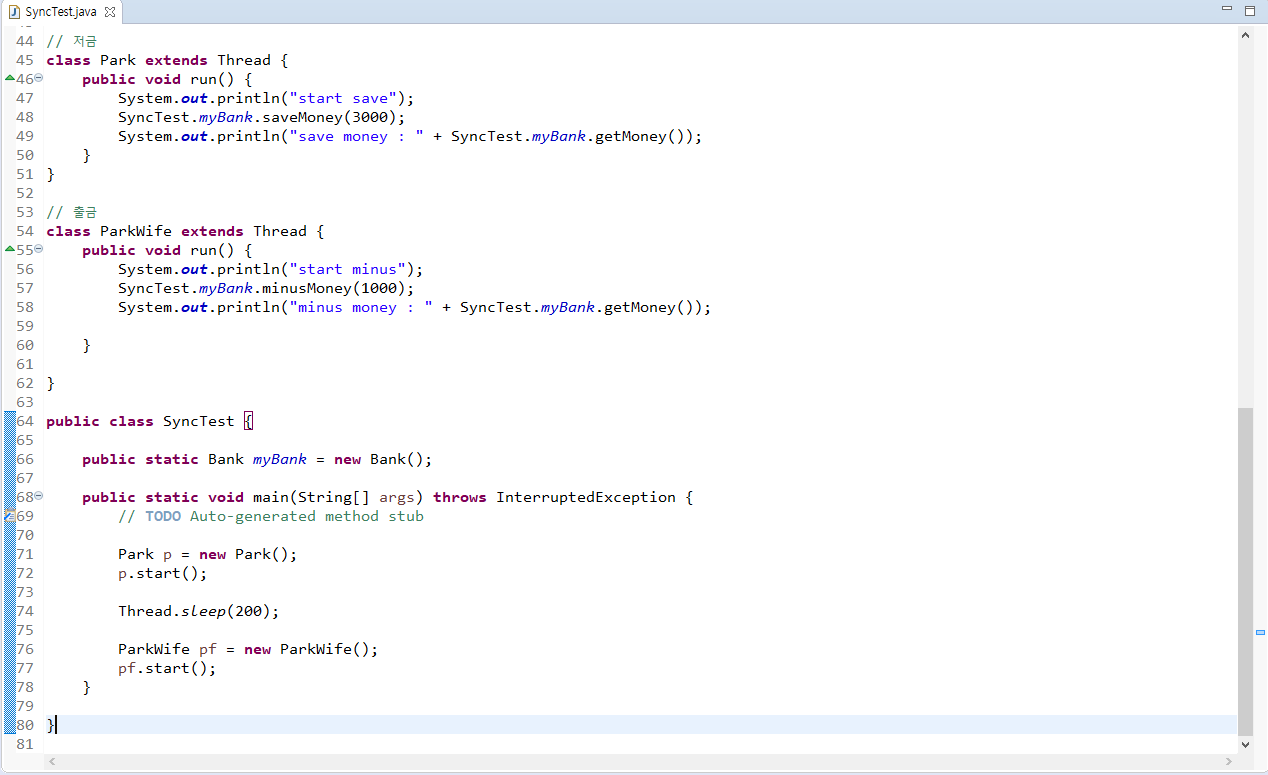Click "SyncTest" in public class declaration line 64
The height and width of the screenshot is (775, 1268).
[199, 421]
